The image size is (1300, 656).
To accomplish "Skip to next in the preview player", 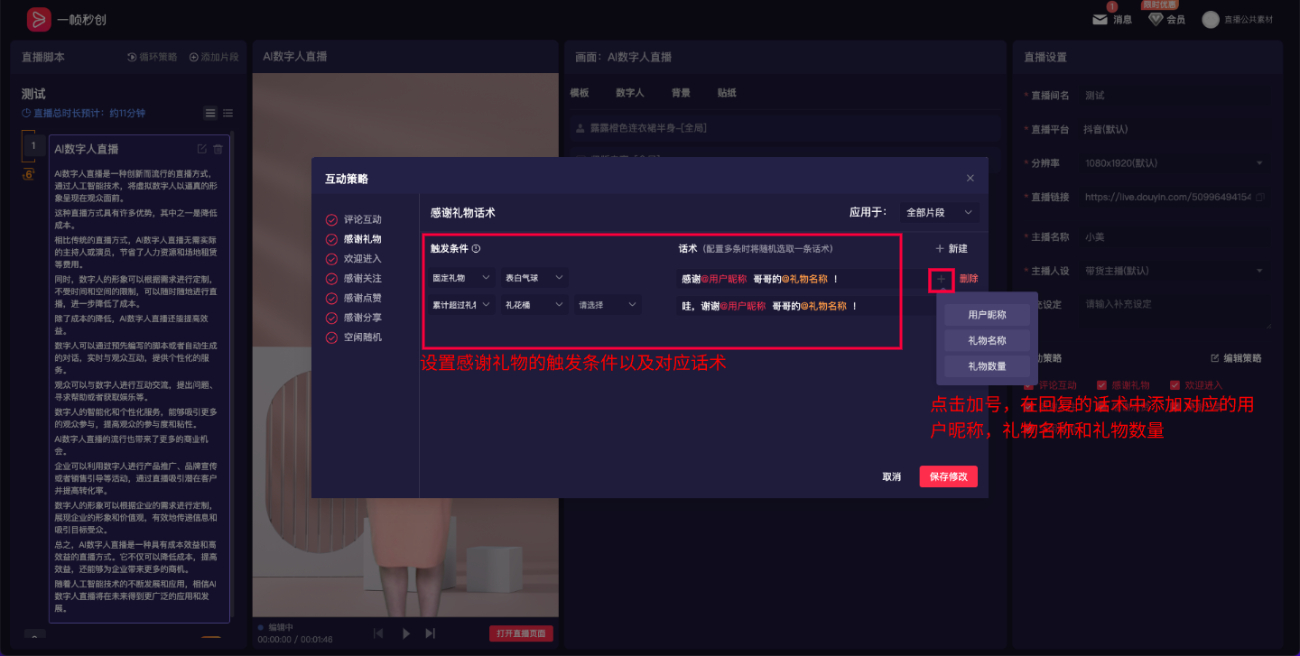I will [431, 633].
